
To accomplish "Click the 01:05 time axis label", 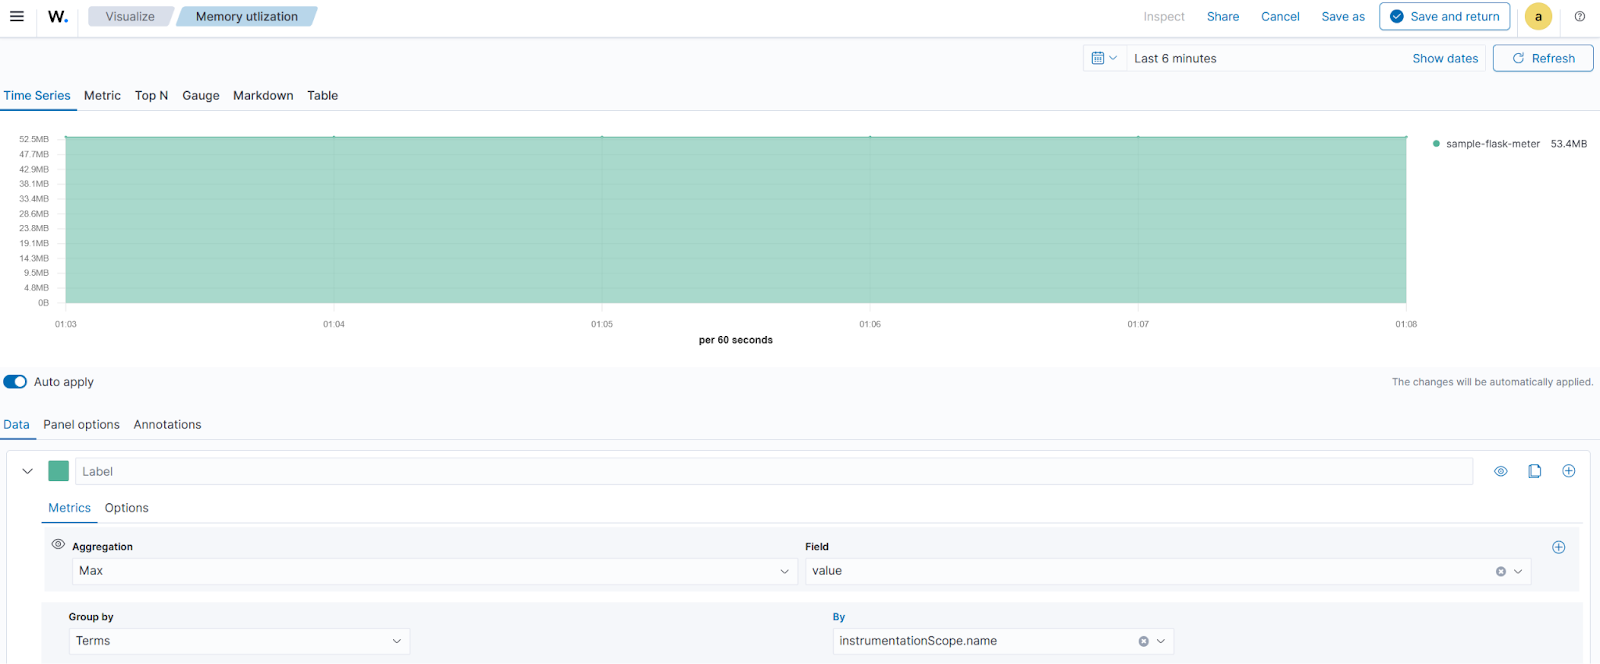I will point(602,324).
